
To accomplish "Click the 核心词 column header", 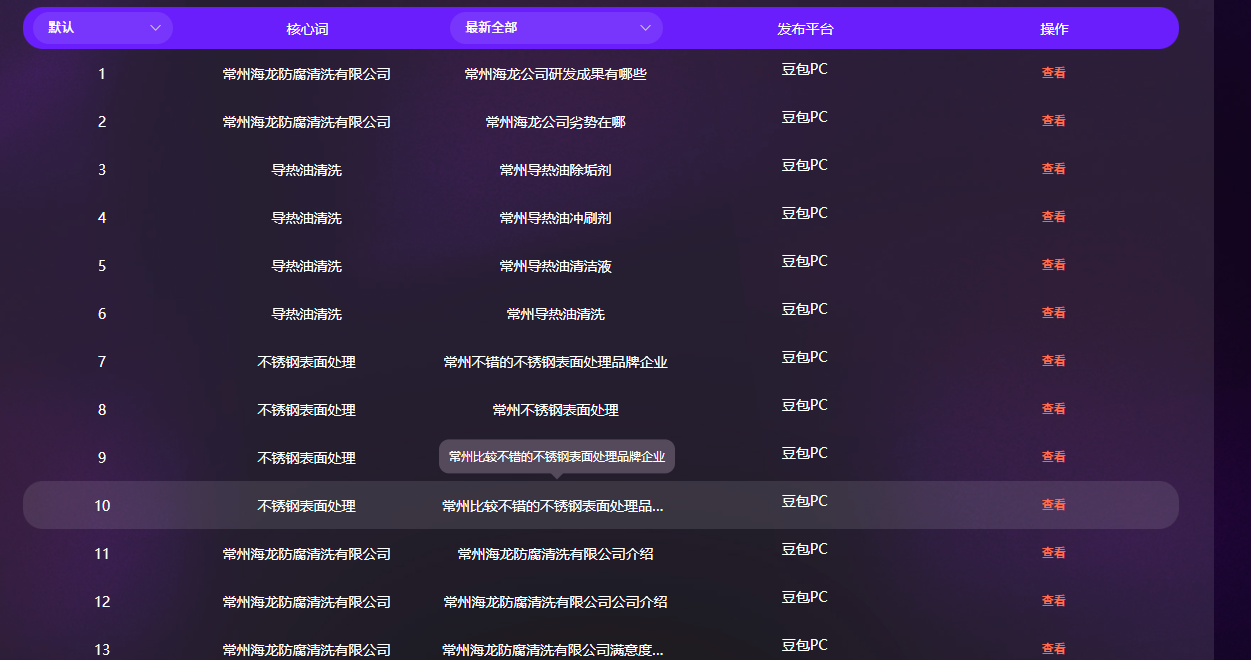I will [307, 29].
